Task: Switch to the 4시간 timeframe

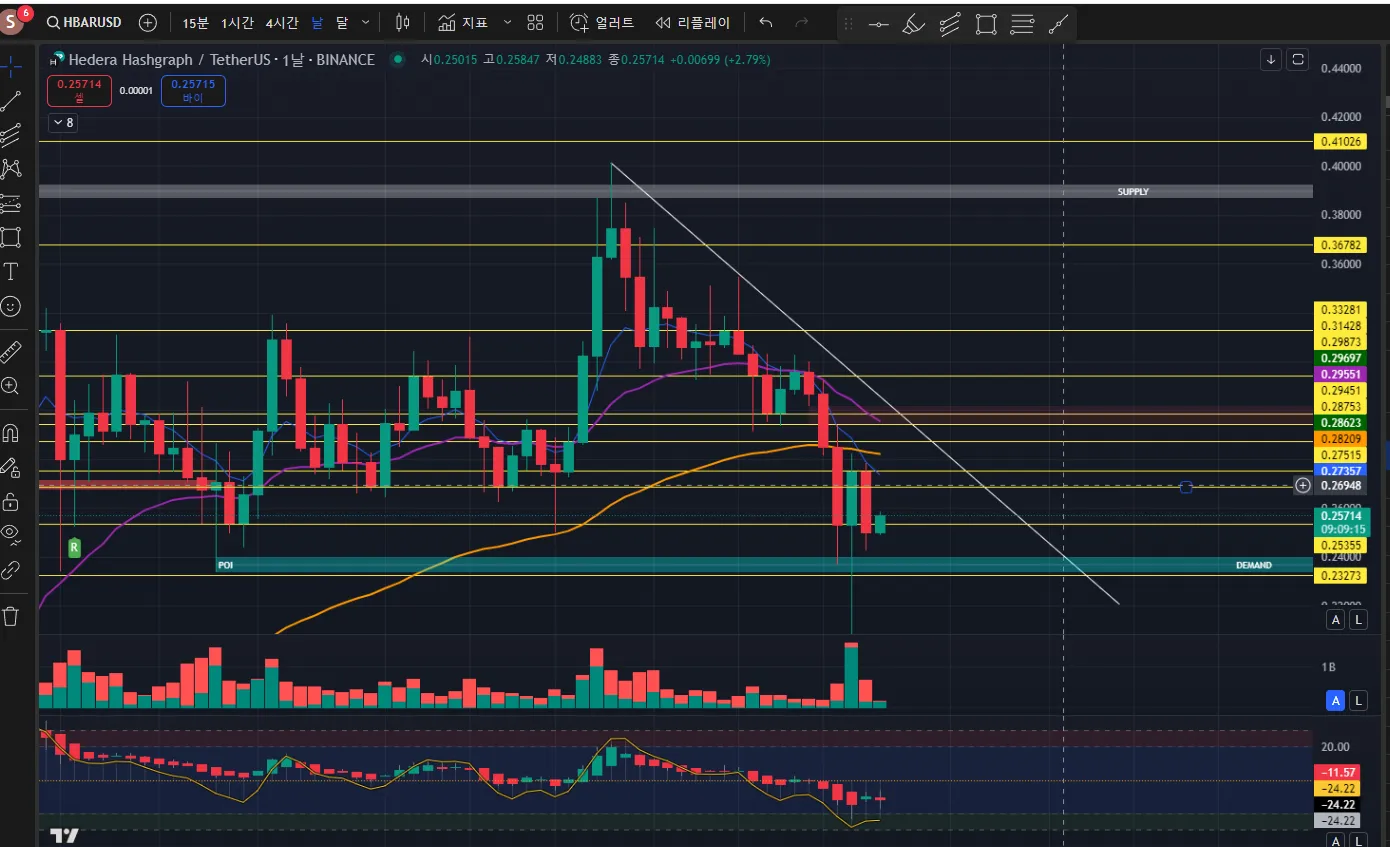Action: click(x=282, y=22)
